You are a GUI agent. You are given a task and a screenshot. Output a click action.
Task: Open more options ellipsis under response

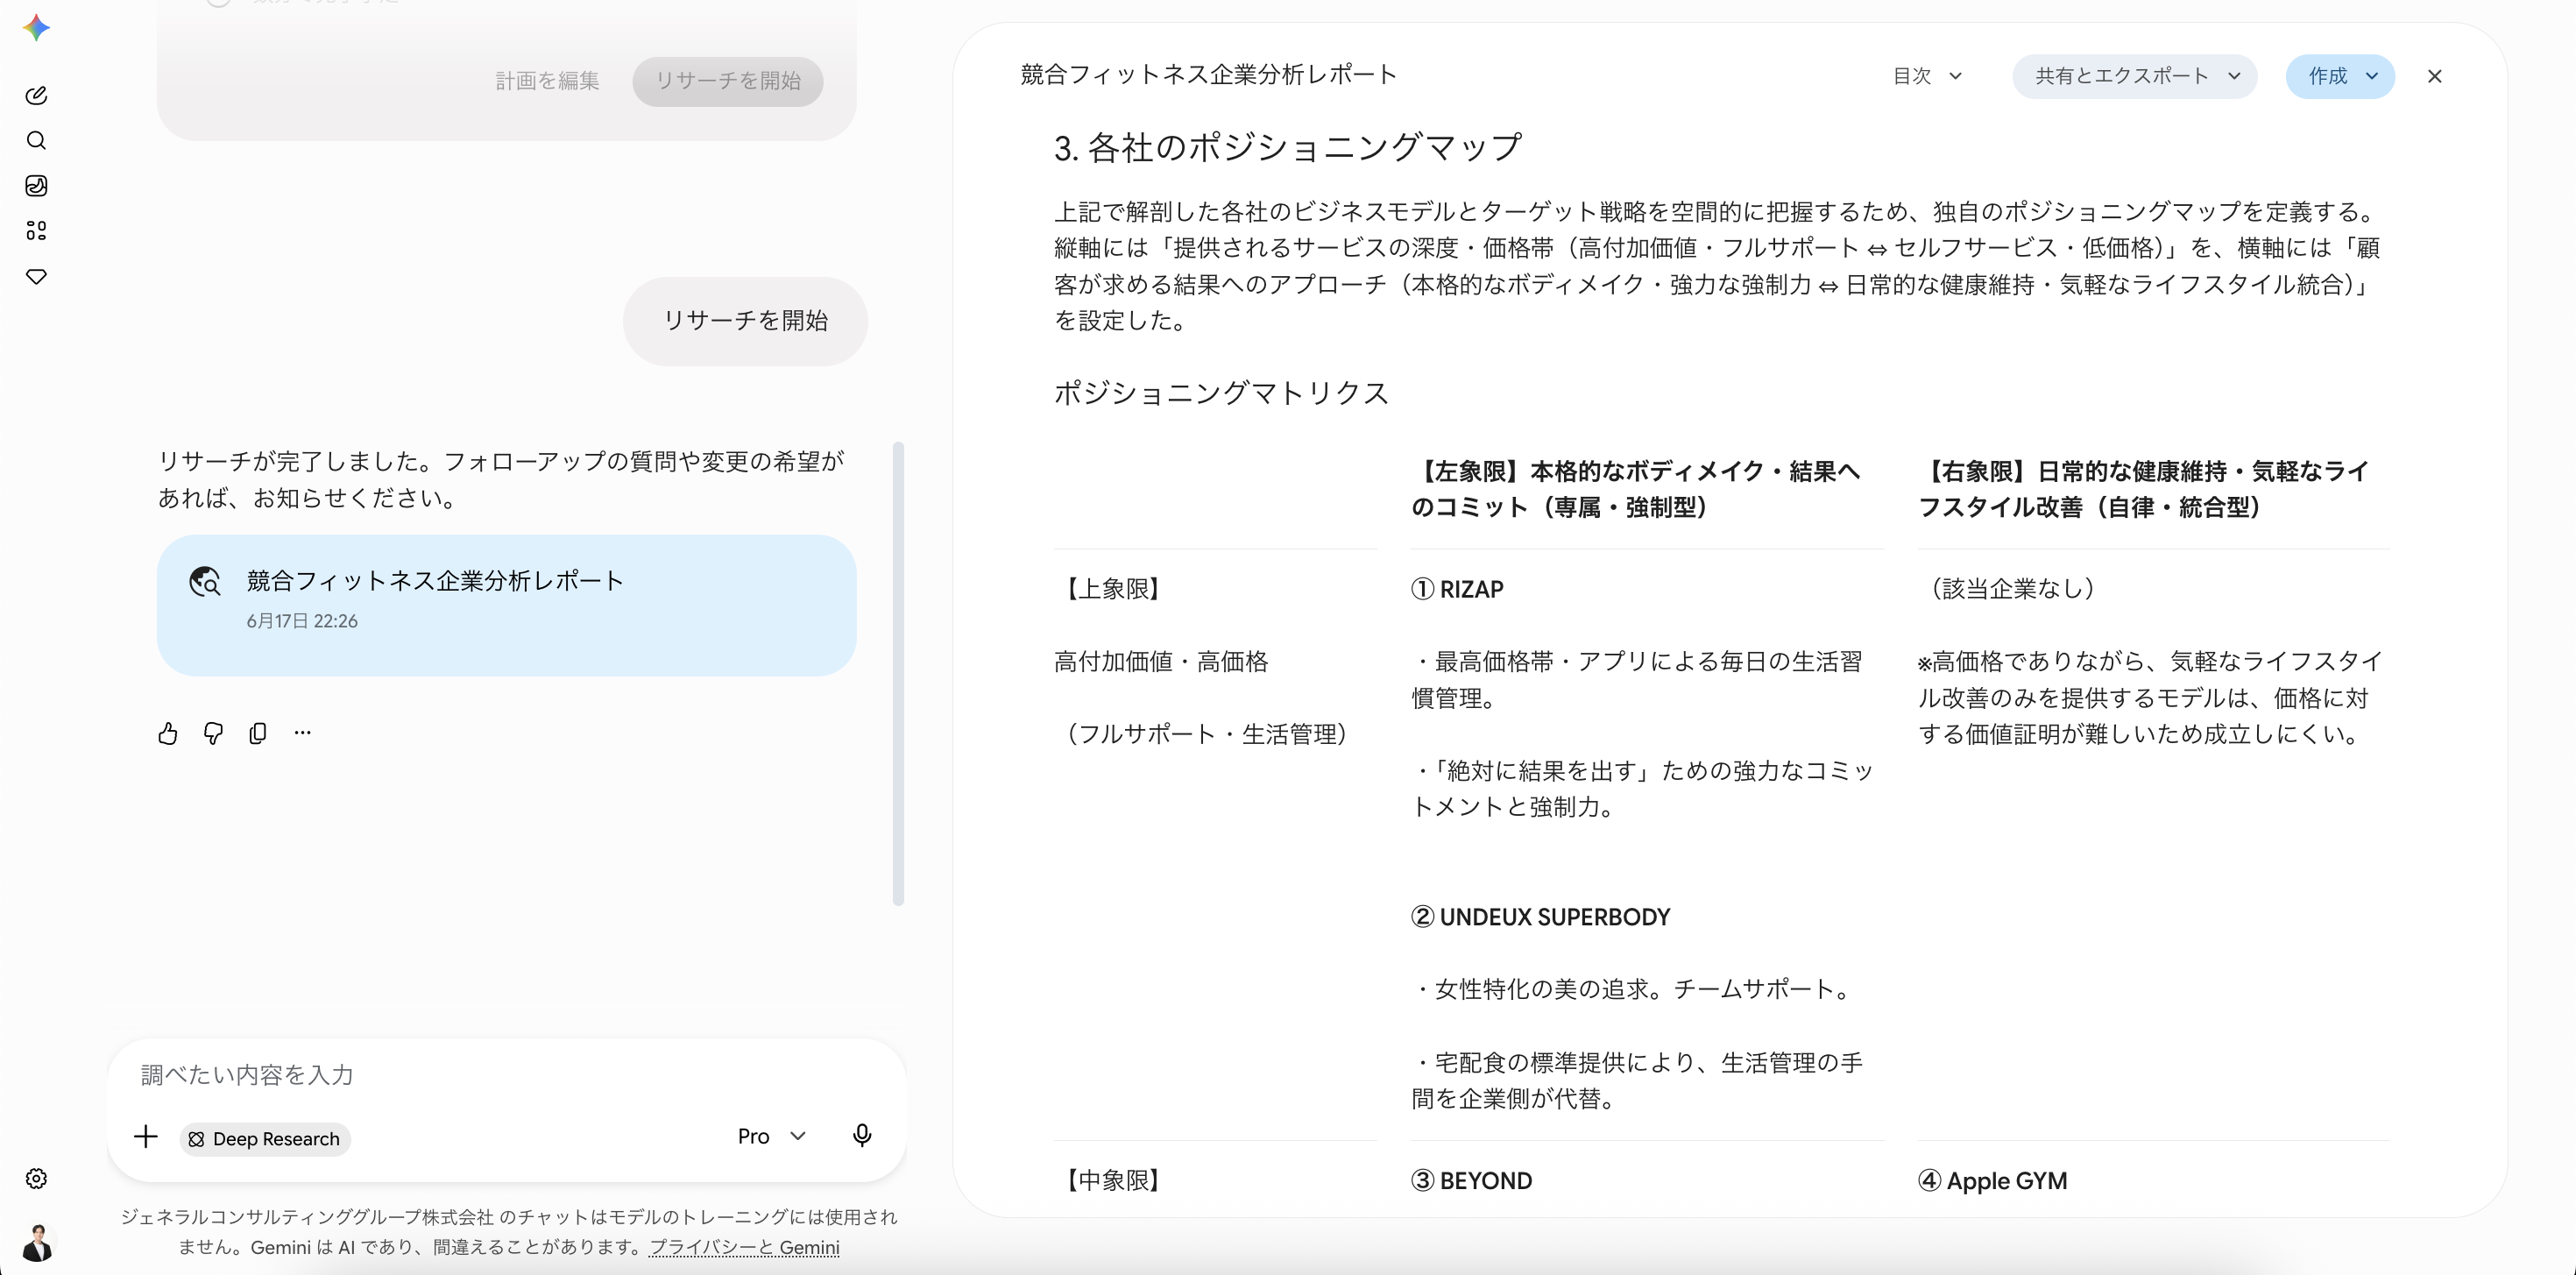click(x=303, y=733)
